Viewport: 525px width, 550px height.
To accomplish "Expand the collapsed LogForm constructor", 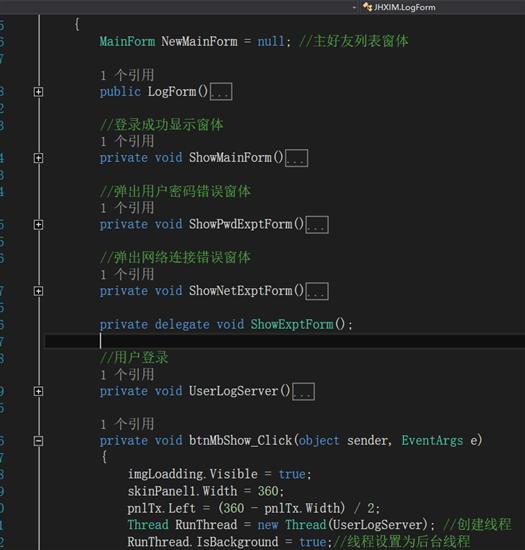I will click(x=38, y=92).
